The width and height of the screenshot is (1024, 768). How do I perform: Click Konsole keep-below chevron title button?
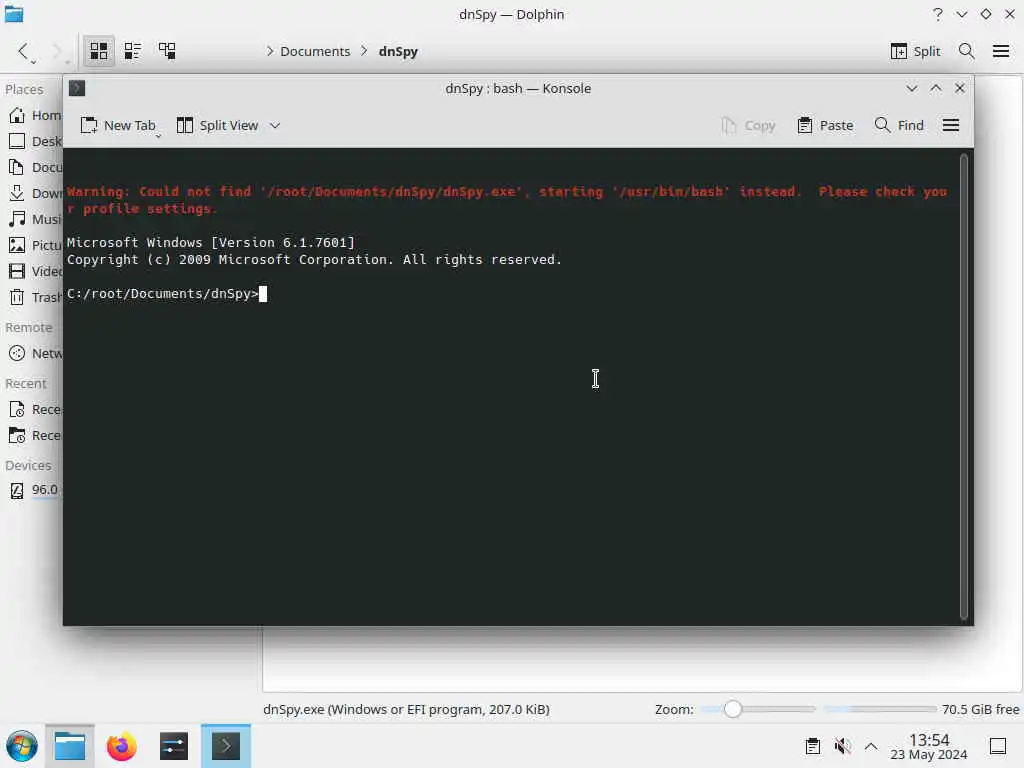click(x=912, y=88)
